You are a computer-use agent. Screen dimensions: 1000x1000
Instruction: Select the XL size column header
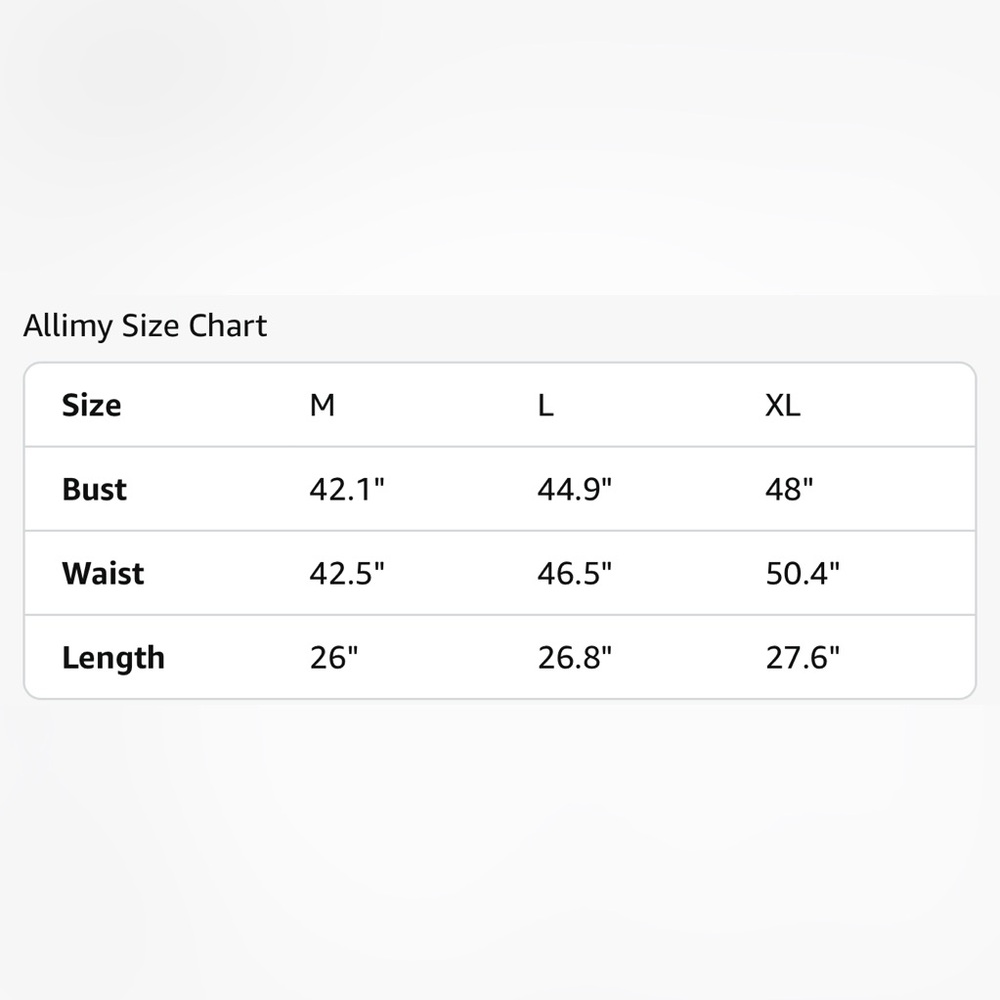(783, 405)
